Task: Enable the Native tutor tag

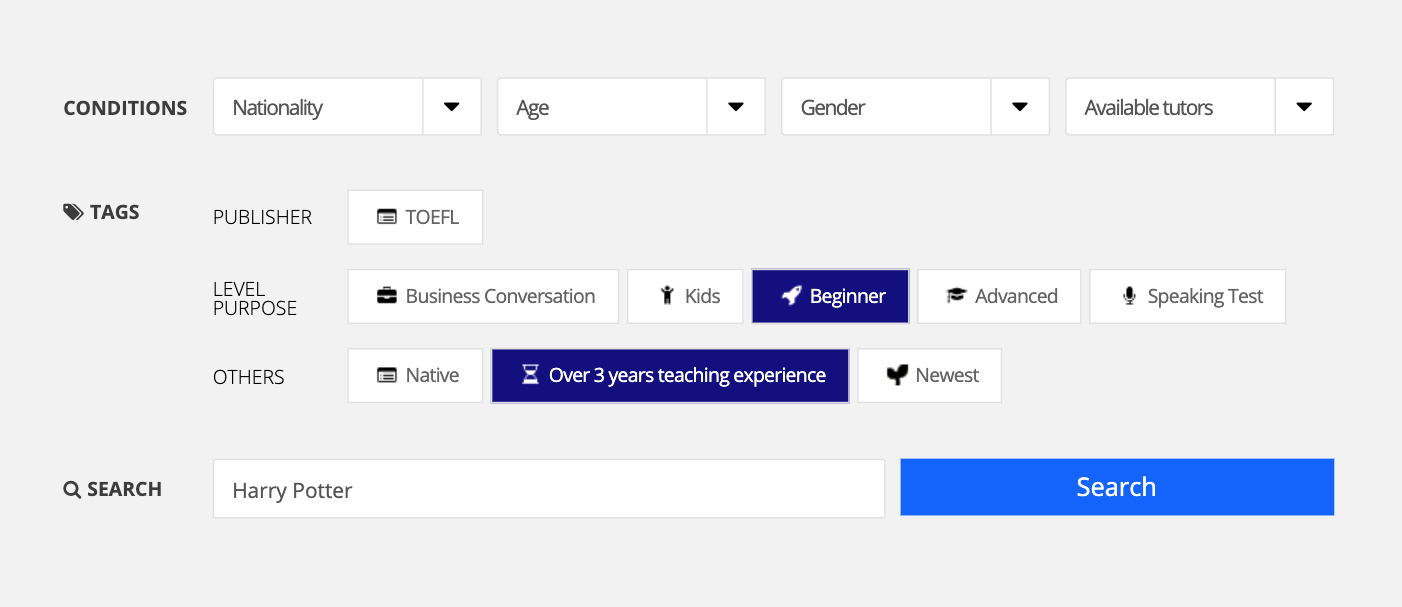Action: coord(415,375)
